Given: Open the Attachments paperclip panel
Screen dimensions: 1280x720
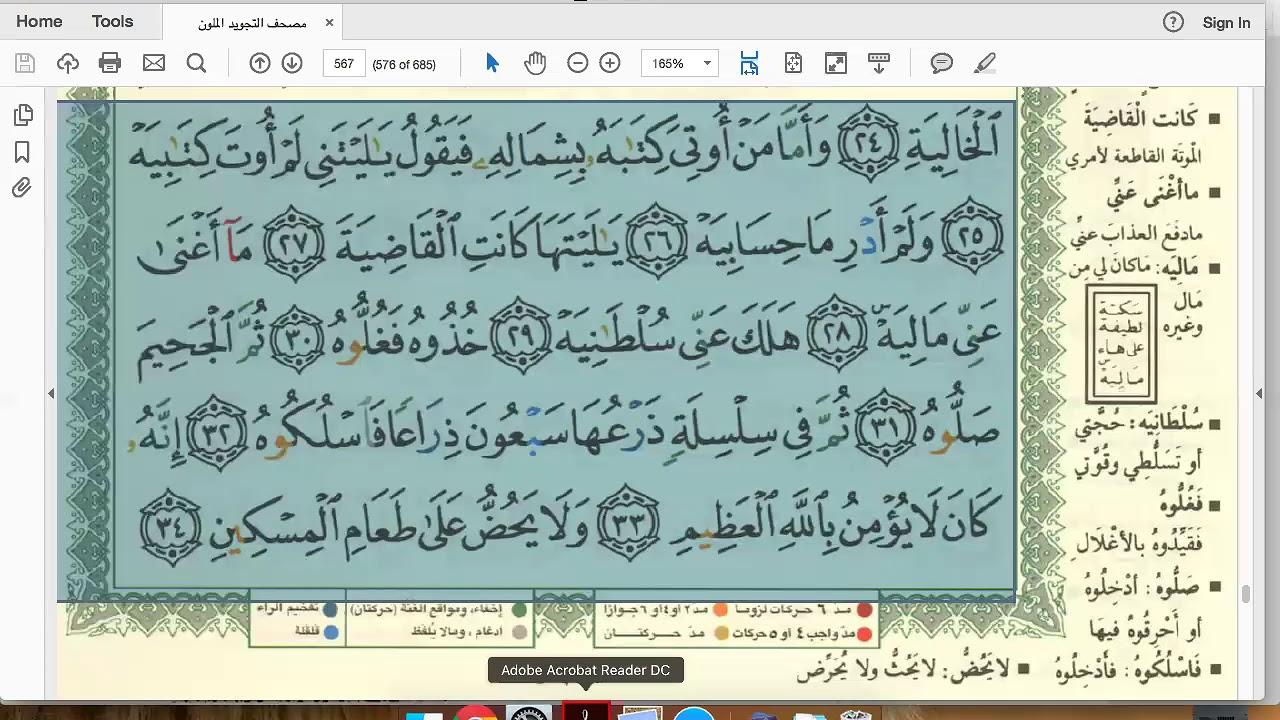Looking at the screenshot, I should (x=22, y=188).
